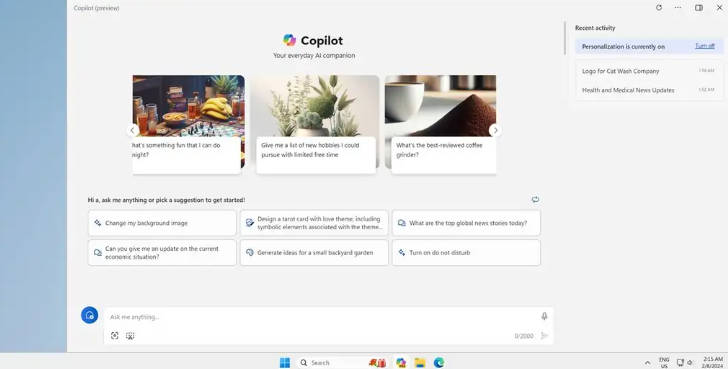Click the ENG US language indicator
The width and height of the screenshot is (728, 369).
[664, 363]
